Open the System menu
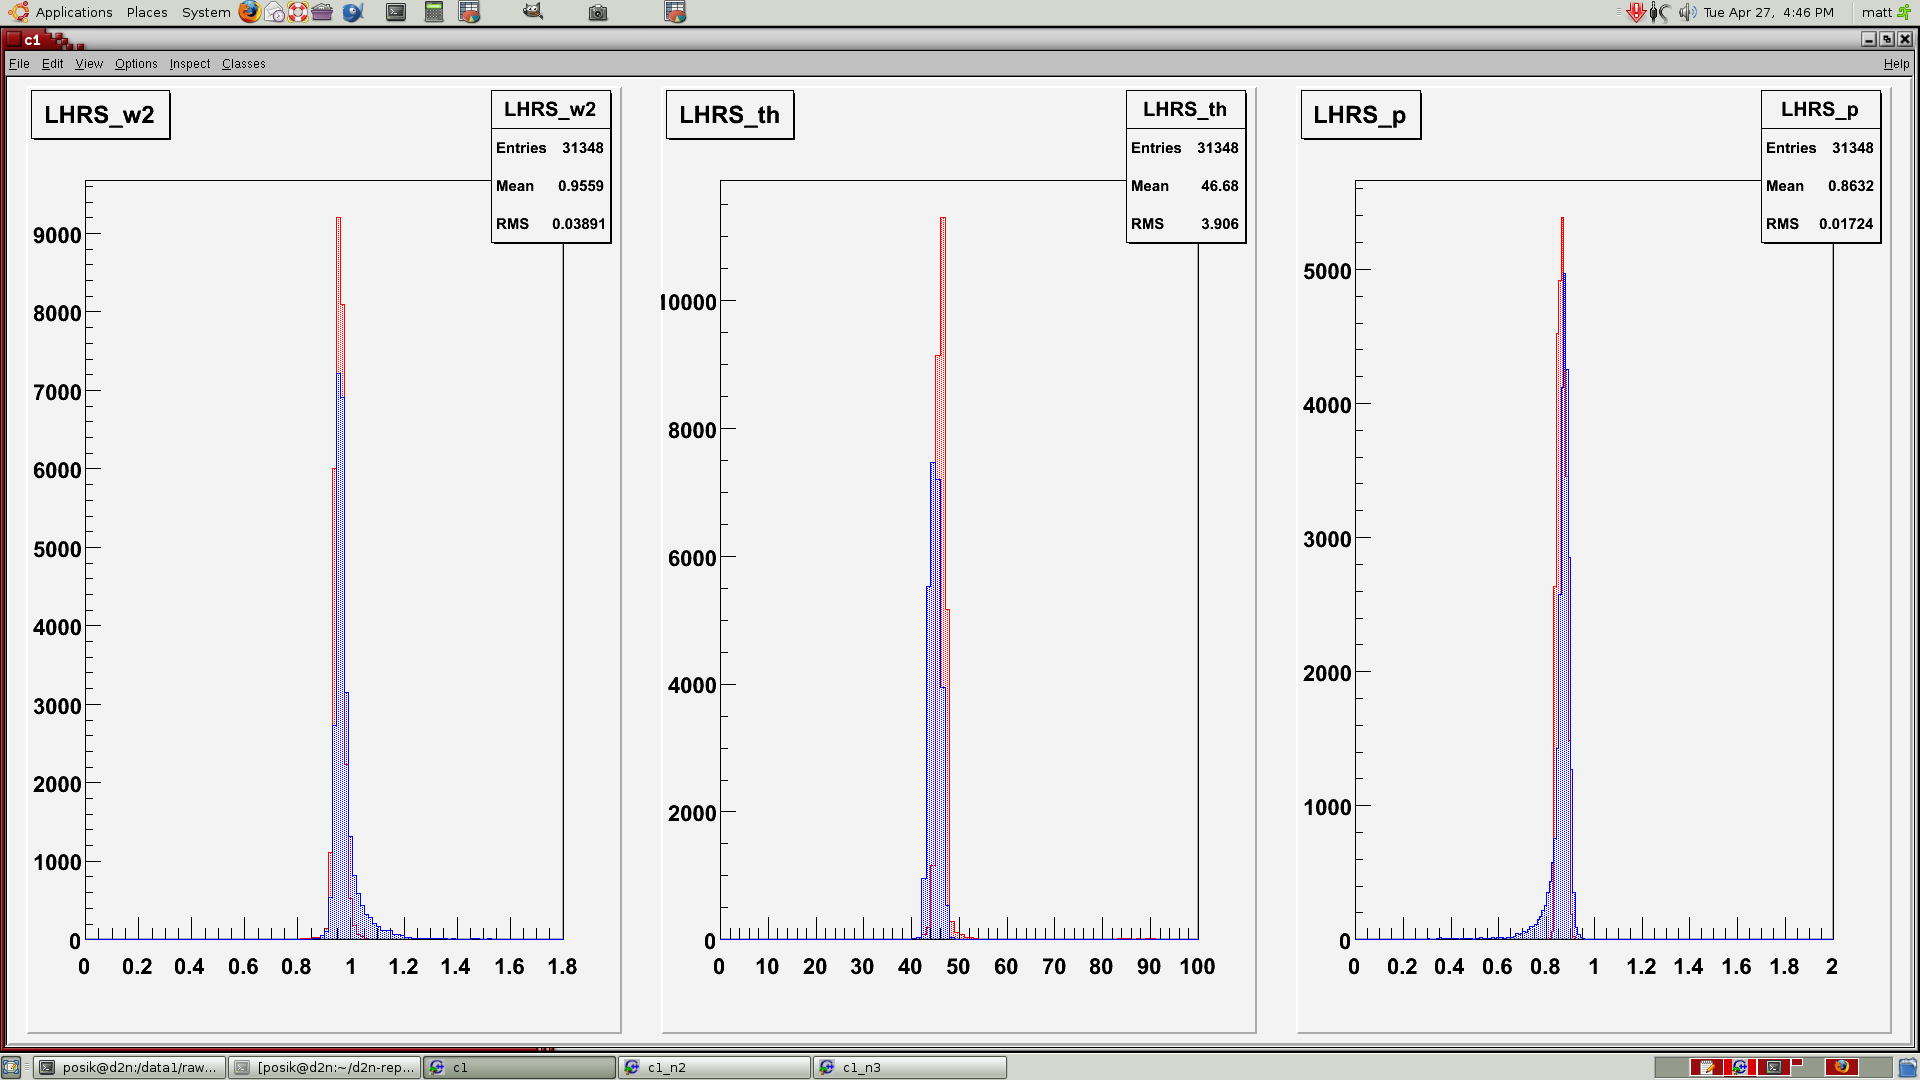 [206, 12]
